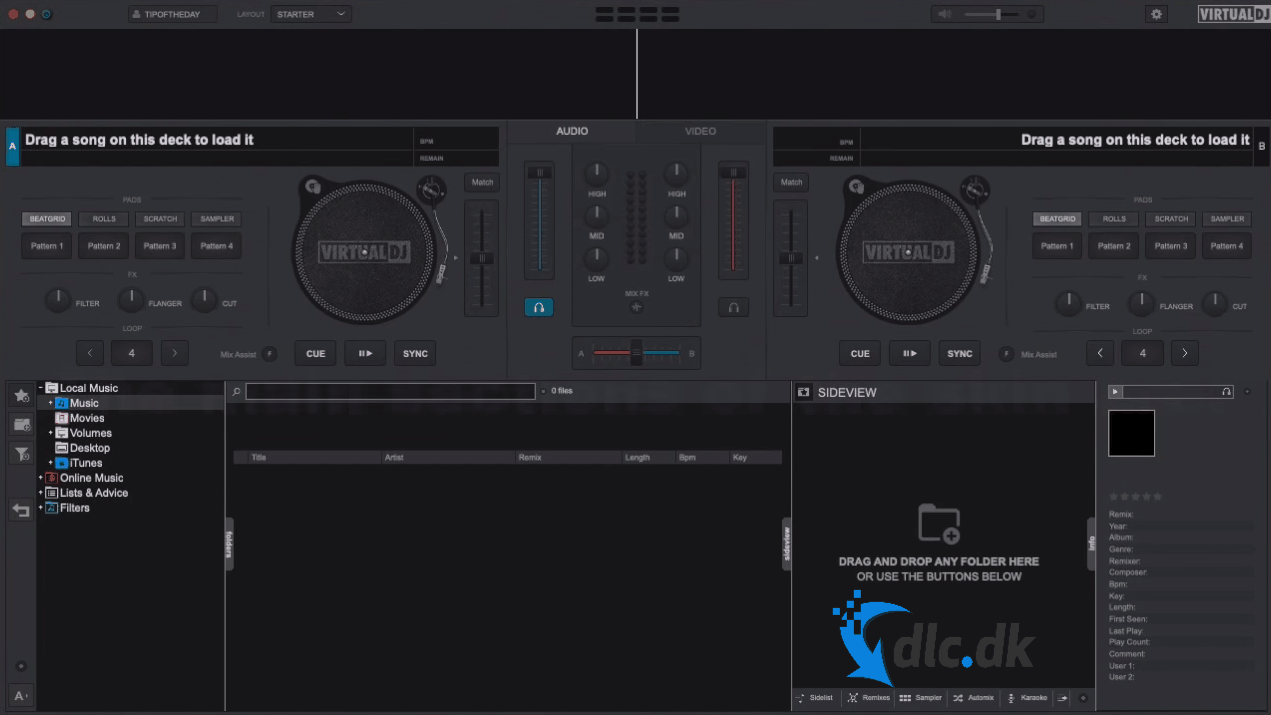Click deck B turntable platter
The width and height of the screenshot is (1271, 715).
(x=908, y=252)
